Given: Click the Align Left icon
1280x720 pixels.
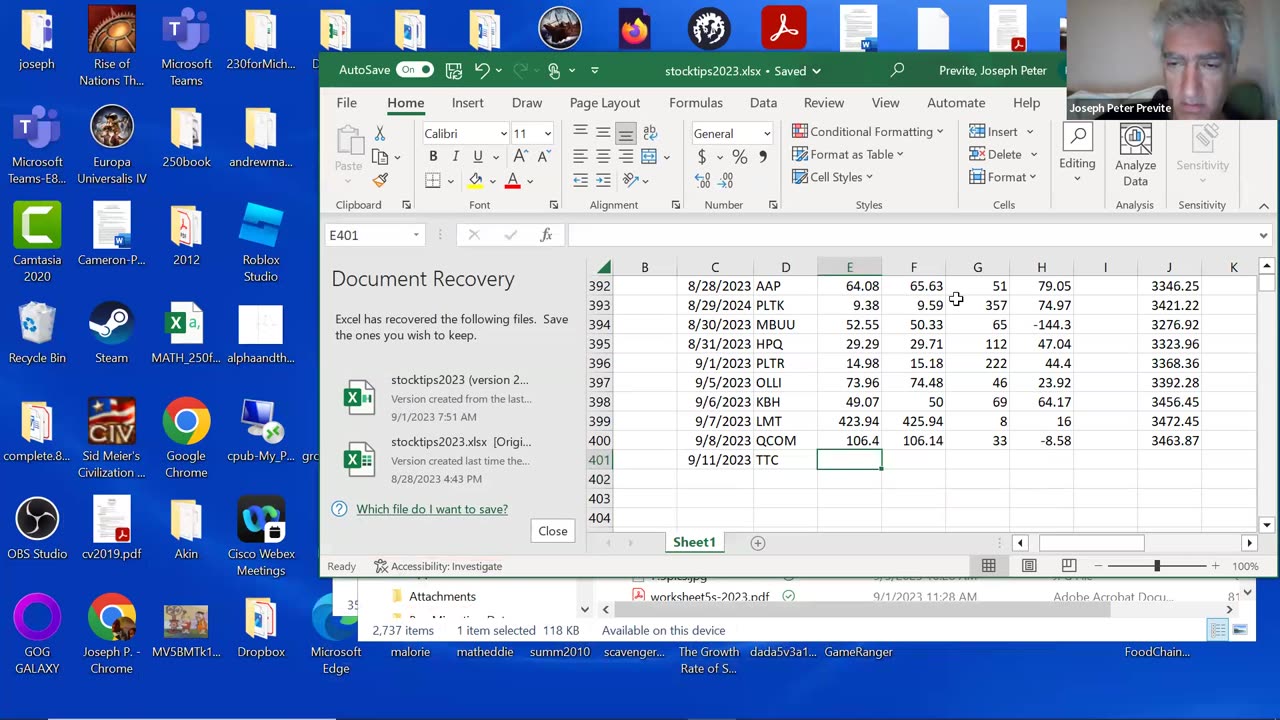Looking at the screenshot, I should (580, 156).
